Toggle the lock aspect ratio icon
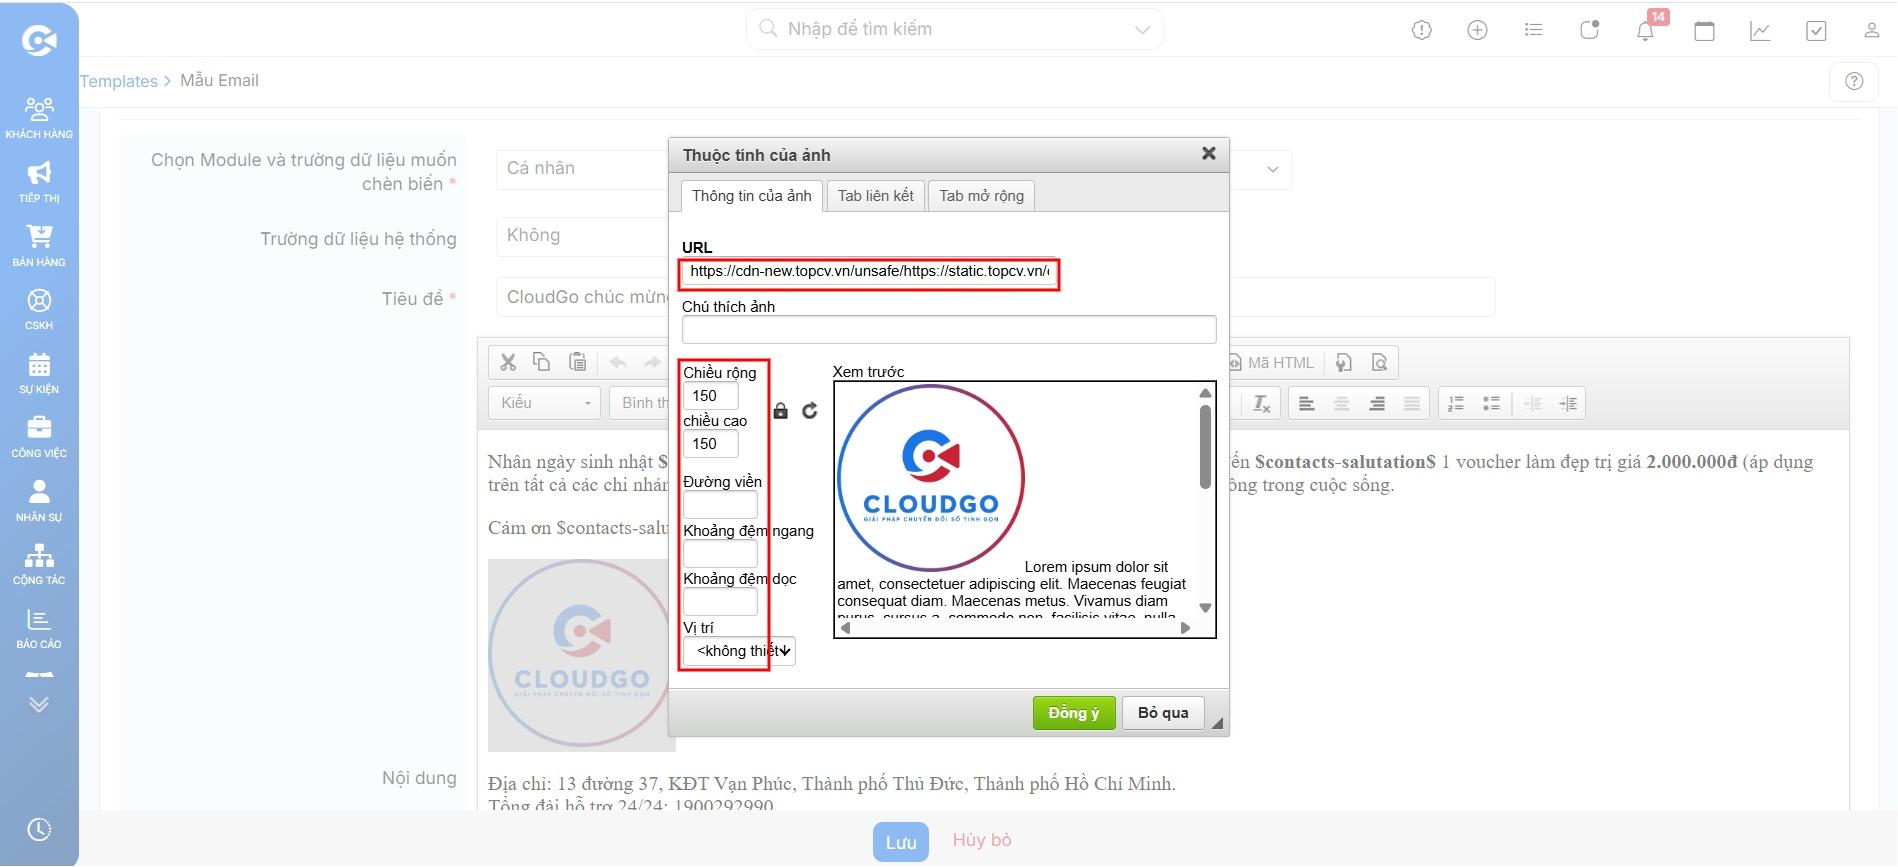Viewport: 1898px width, 867px height. pyautogui.click(x=781, y=411)
